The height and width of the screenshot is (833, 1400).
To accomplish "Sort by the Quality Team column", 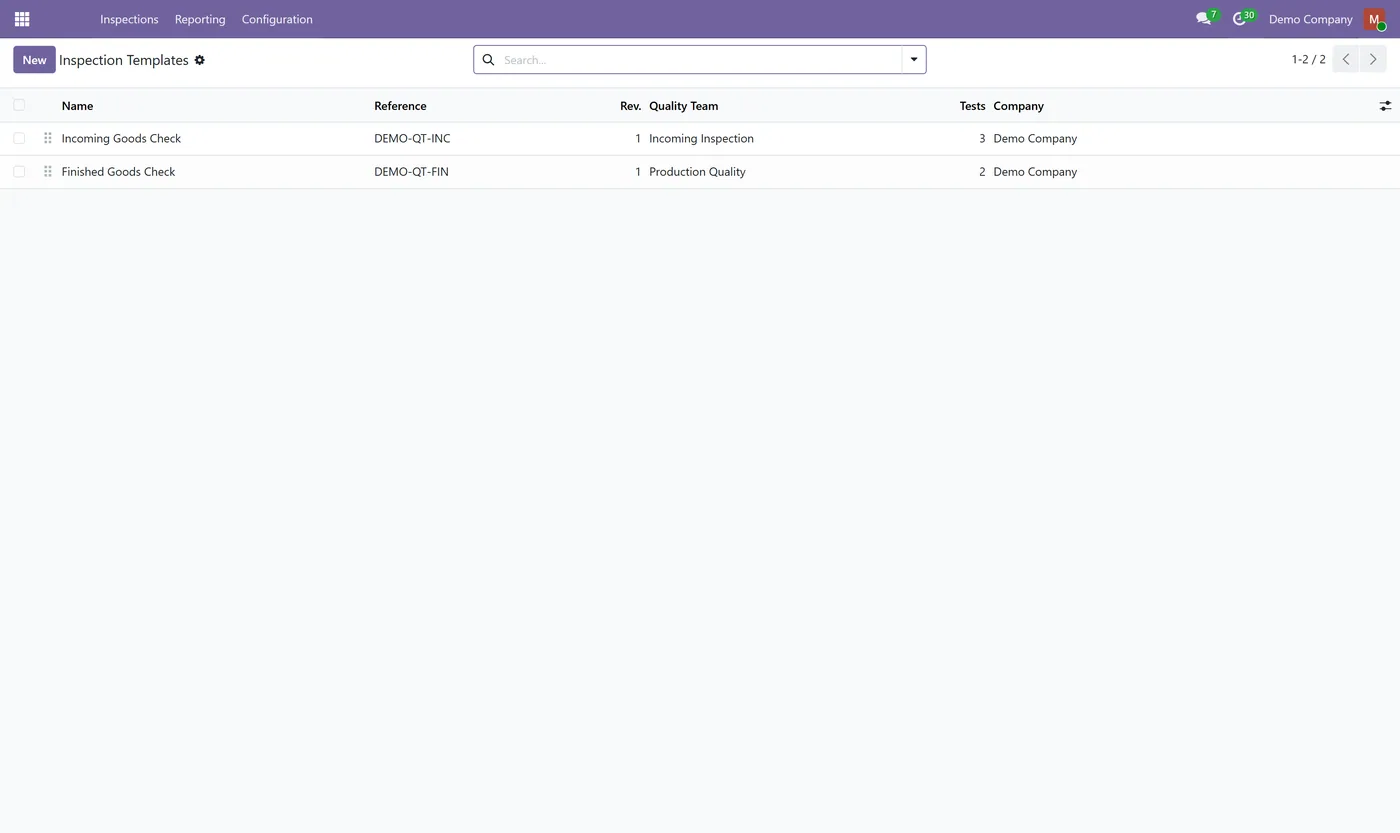I will coord(683,106).
